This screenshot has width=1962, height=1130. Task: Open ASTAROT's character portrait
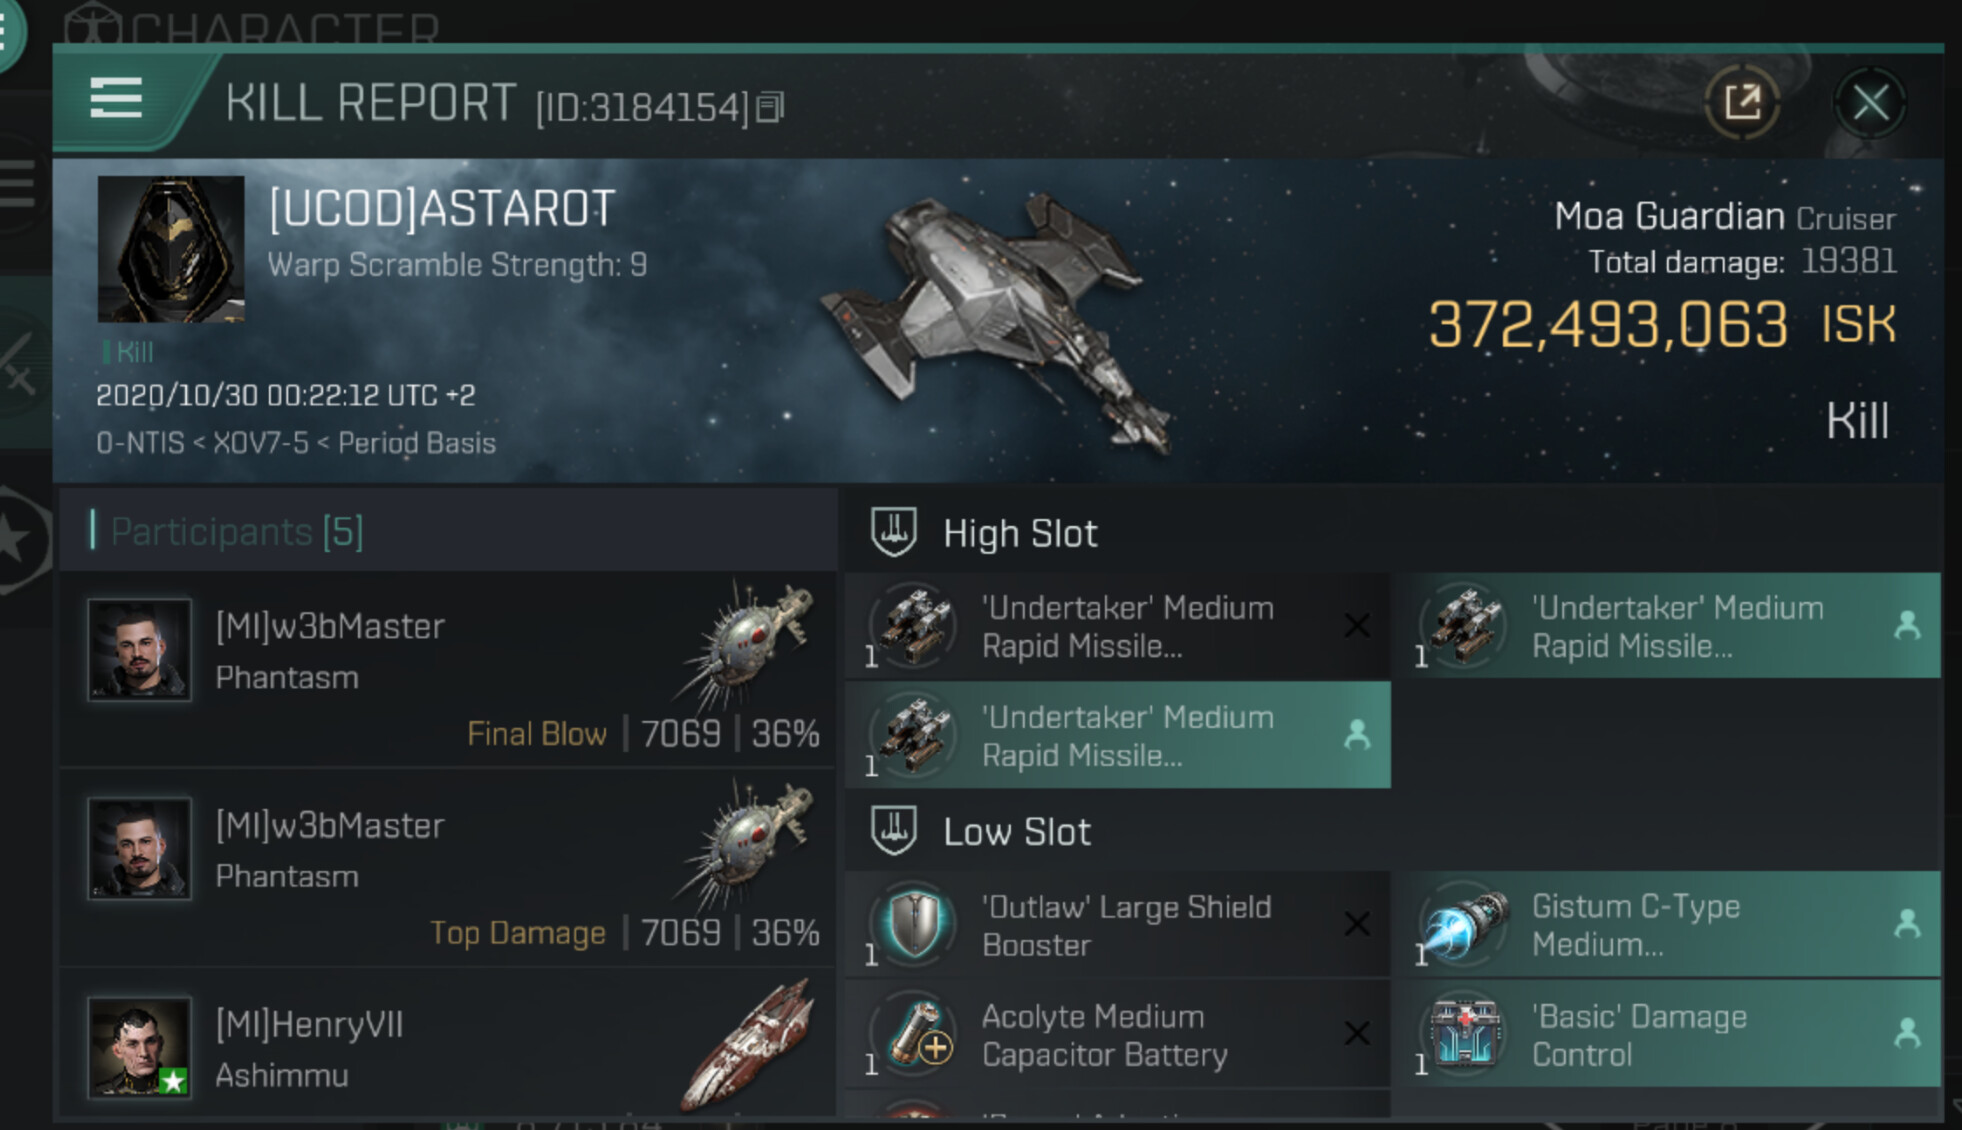click(171, 249)
